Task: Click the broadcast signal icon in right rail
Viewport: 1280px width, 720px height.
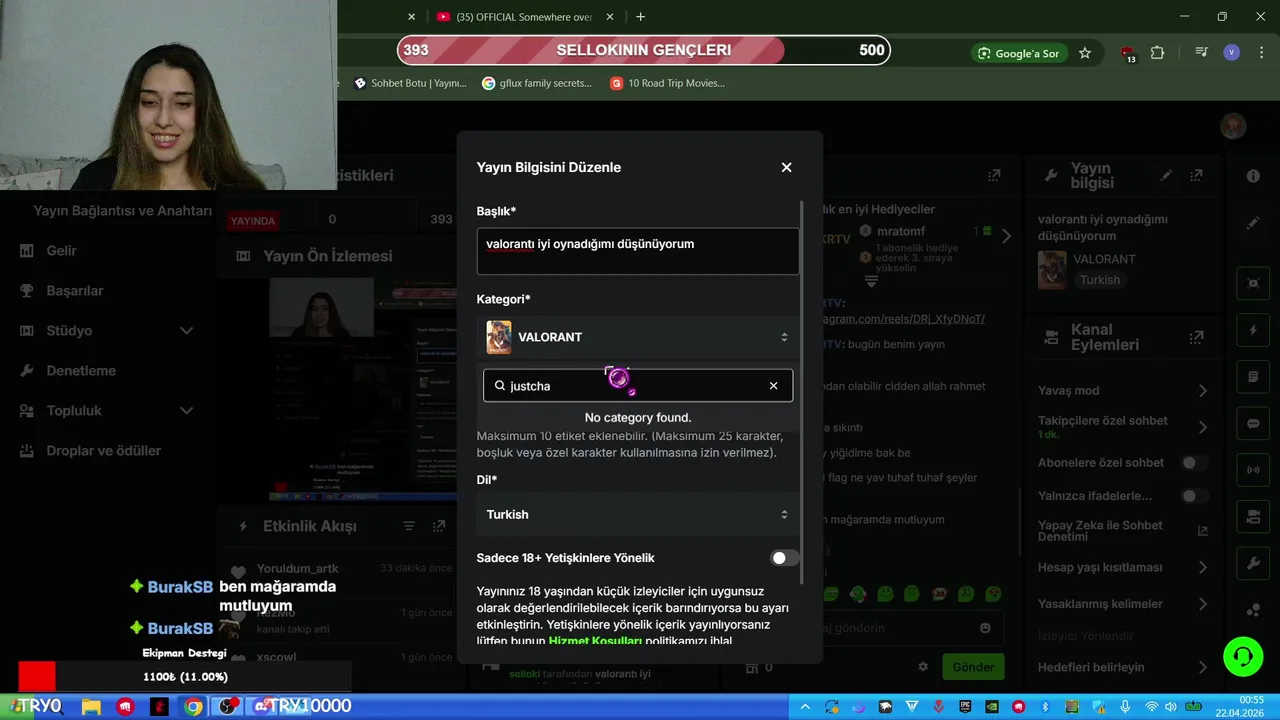Action: [1253, 470]
